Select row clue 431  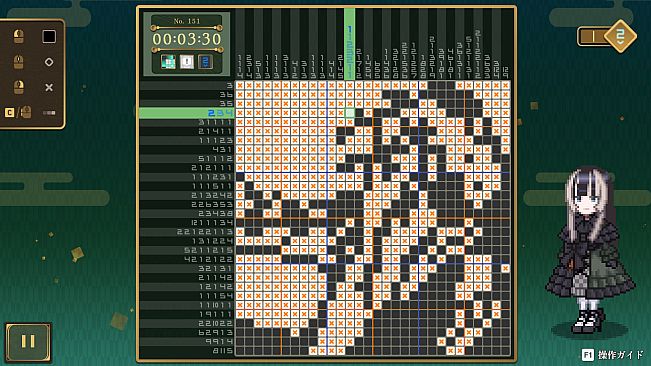click(187, 149)
